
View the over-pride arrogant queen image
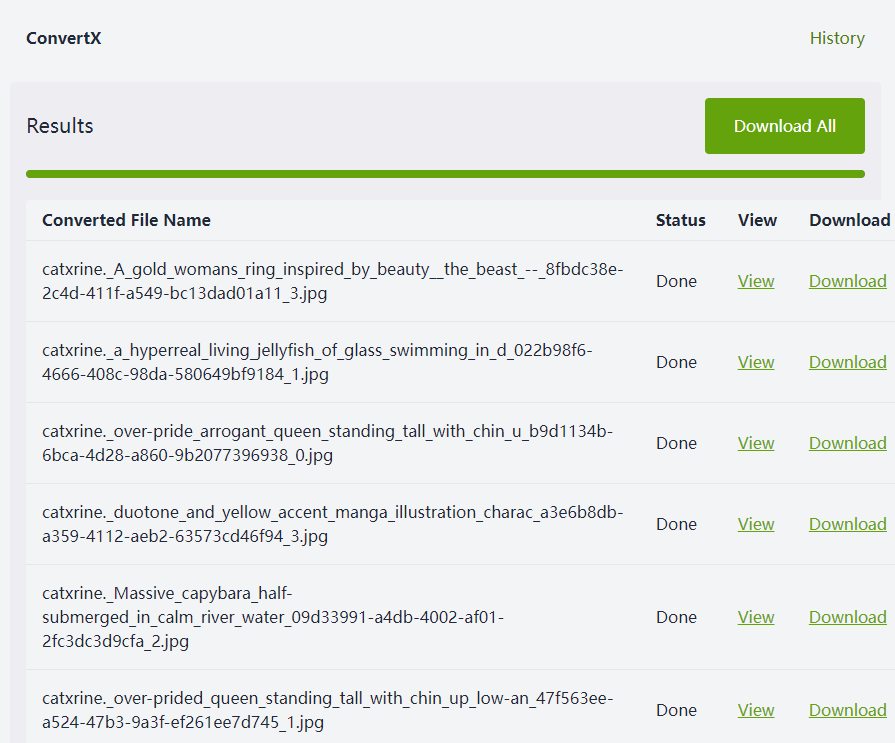(756, 443)
